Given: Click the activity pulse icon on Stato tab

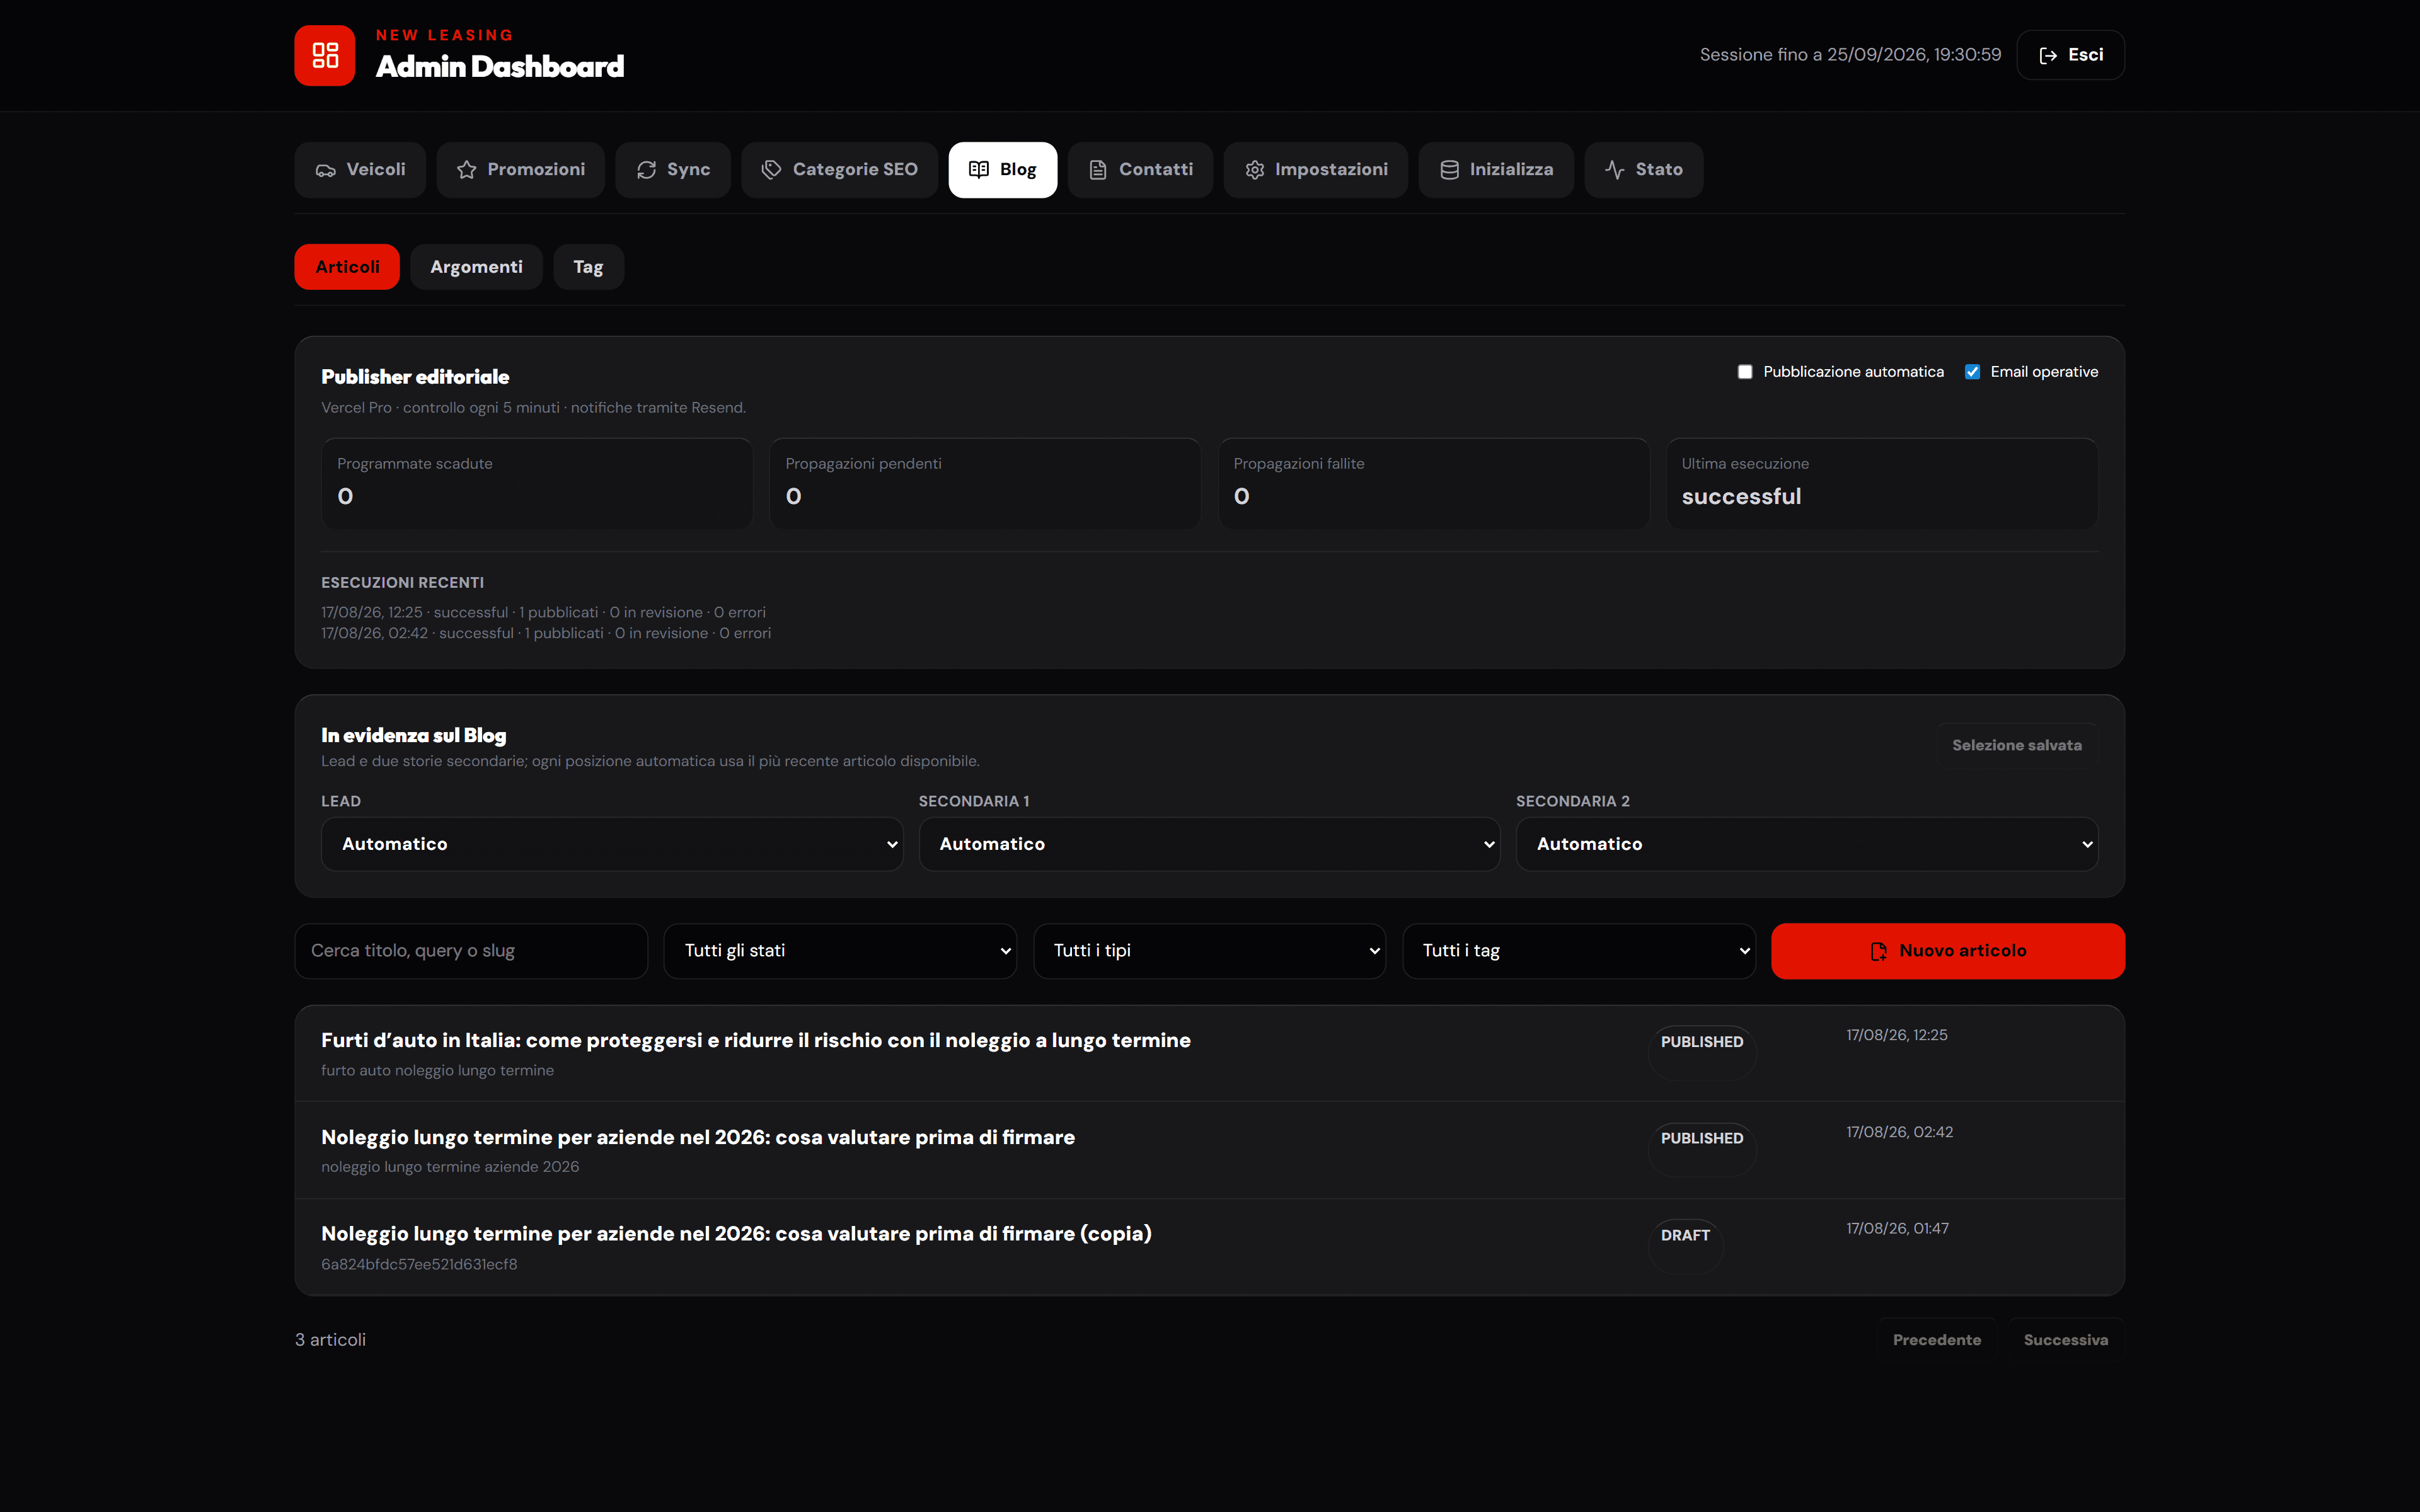Looking at the screenshot, I should (1615, 170).
